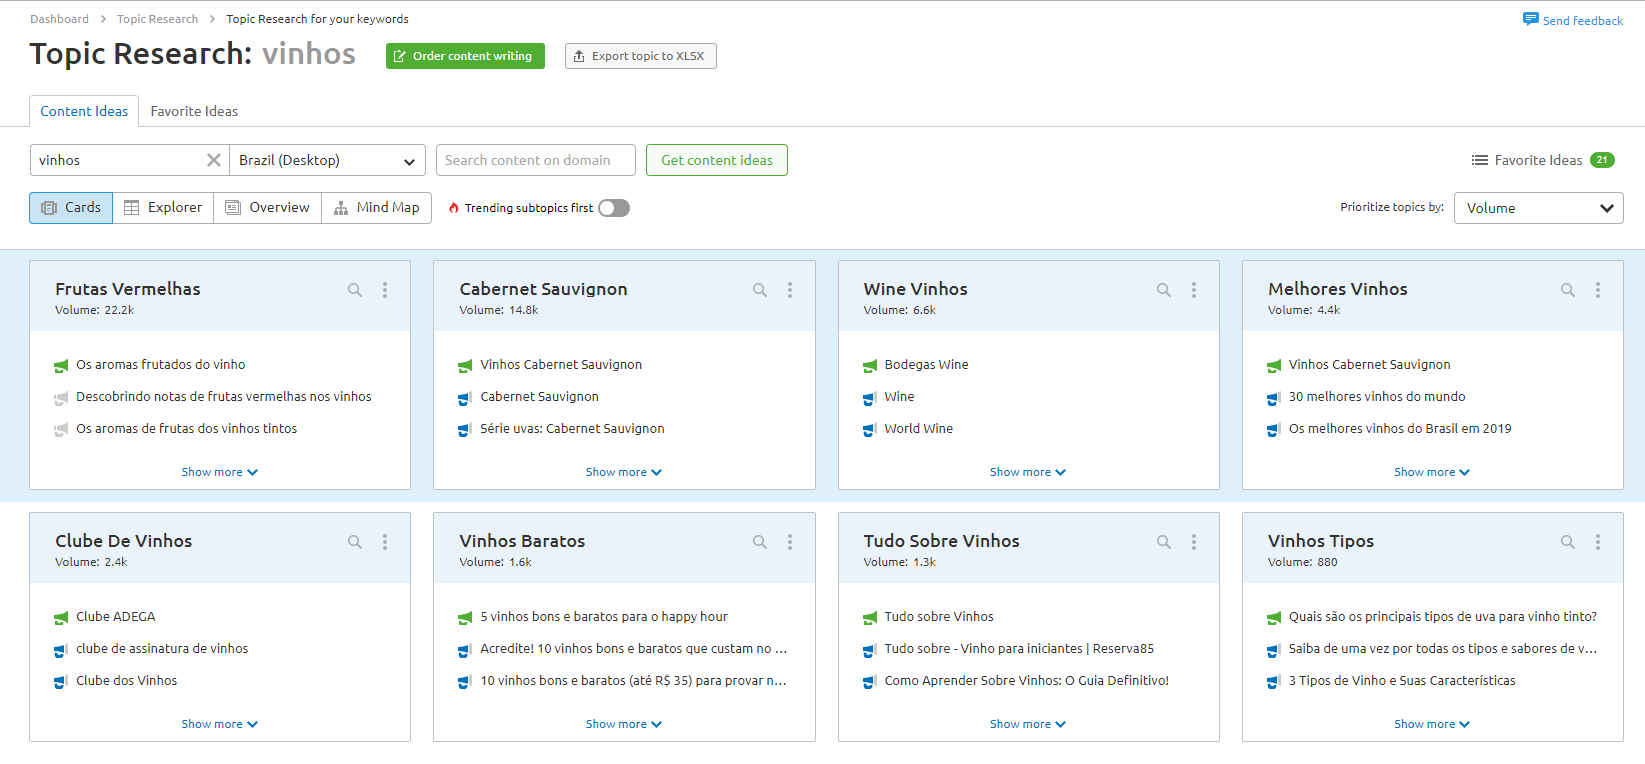Open headline 'Como Aprender Sobre Vinhos: O Guia Definitivo!'

pos(1026,681)
